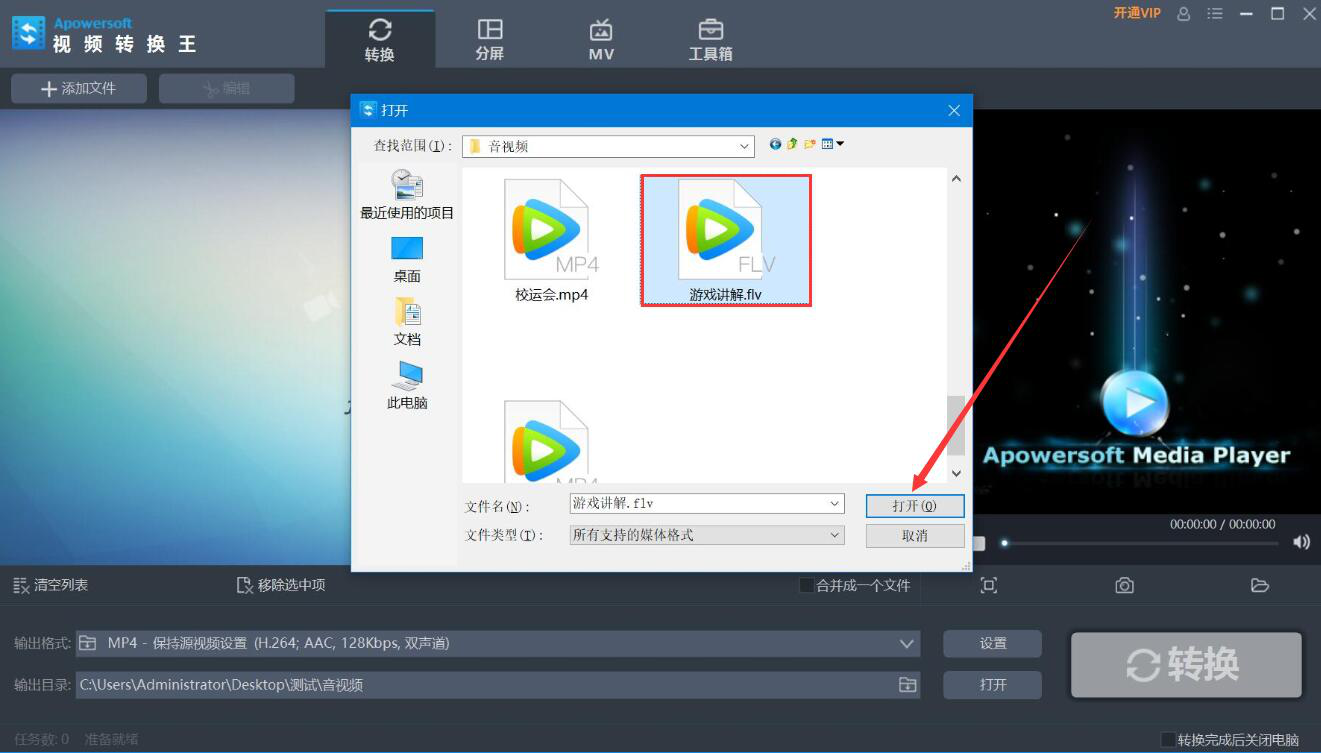Select 最近使用的项目 in the dialog sidebar
The image size is (1321, 753).
(407, 195)
